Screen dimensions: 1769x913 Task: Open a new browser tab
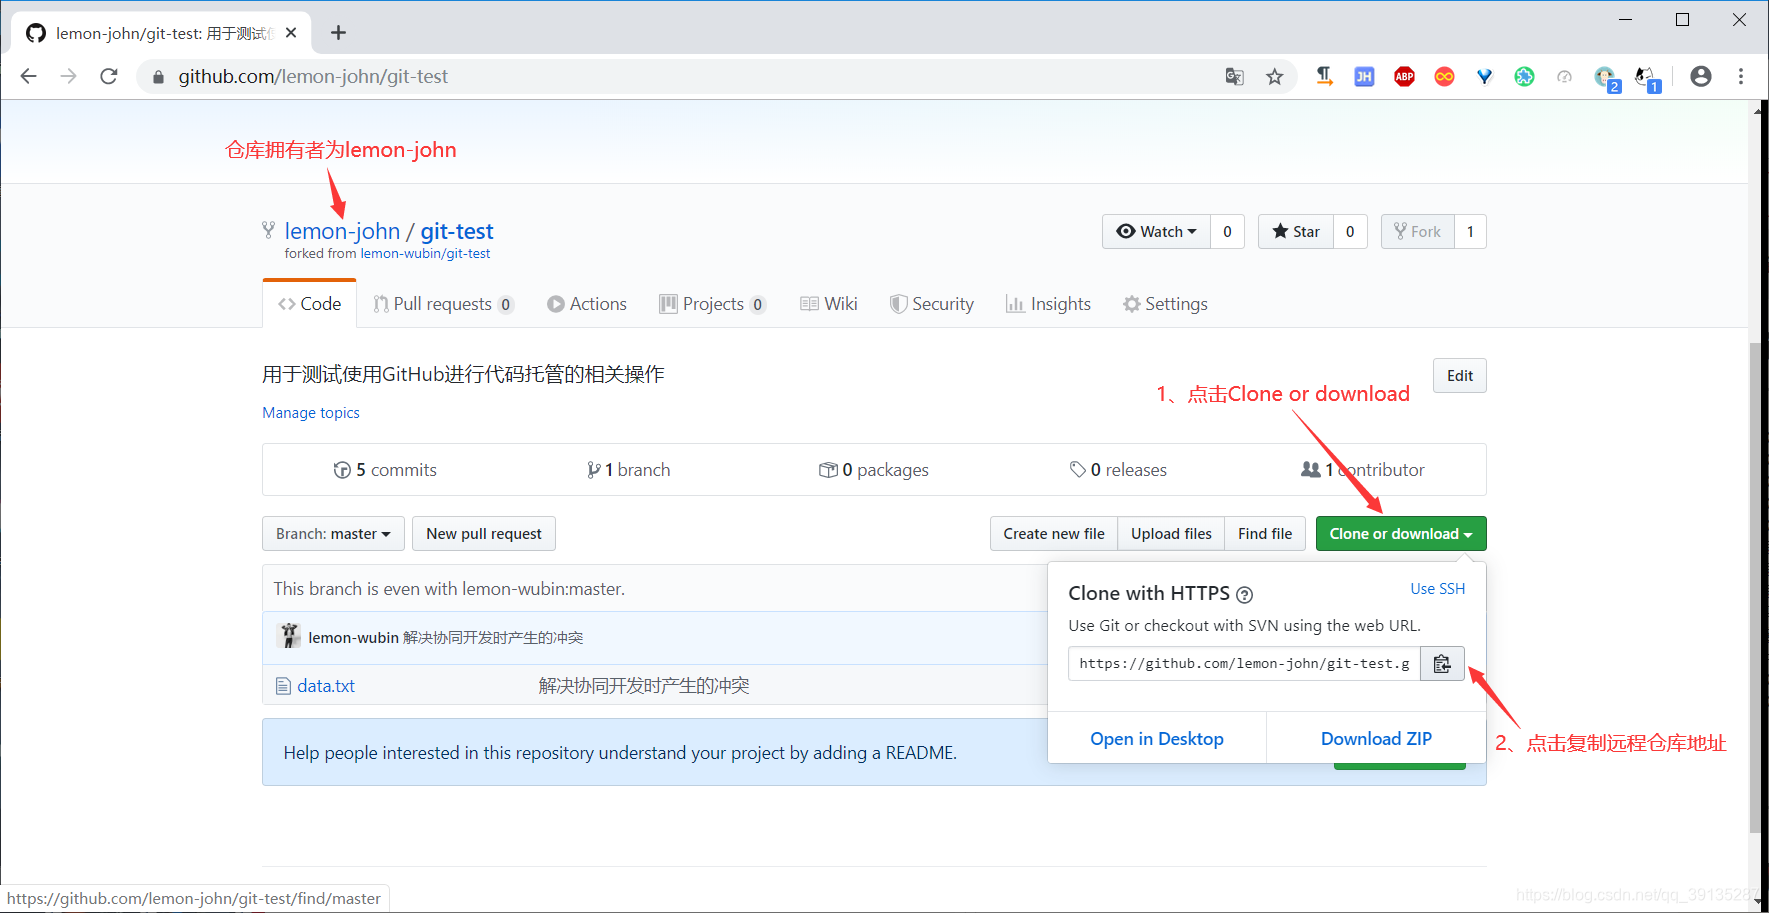tap(338, 33)
